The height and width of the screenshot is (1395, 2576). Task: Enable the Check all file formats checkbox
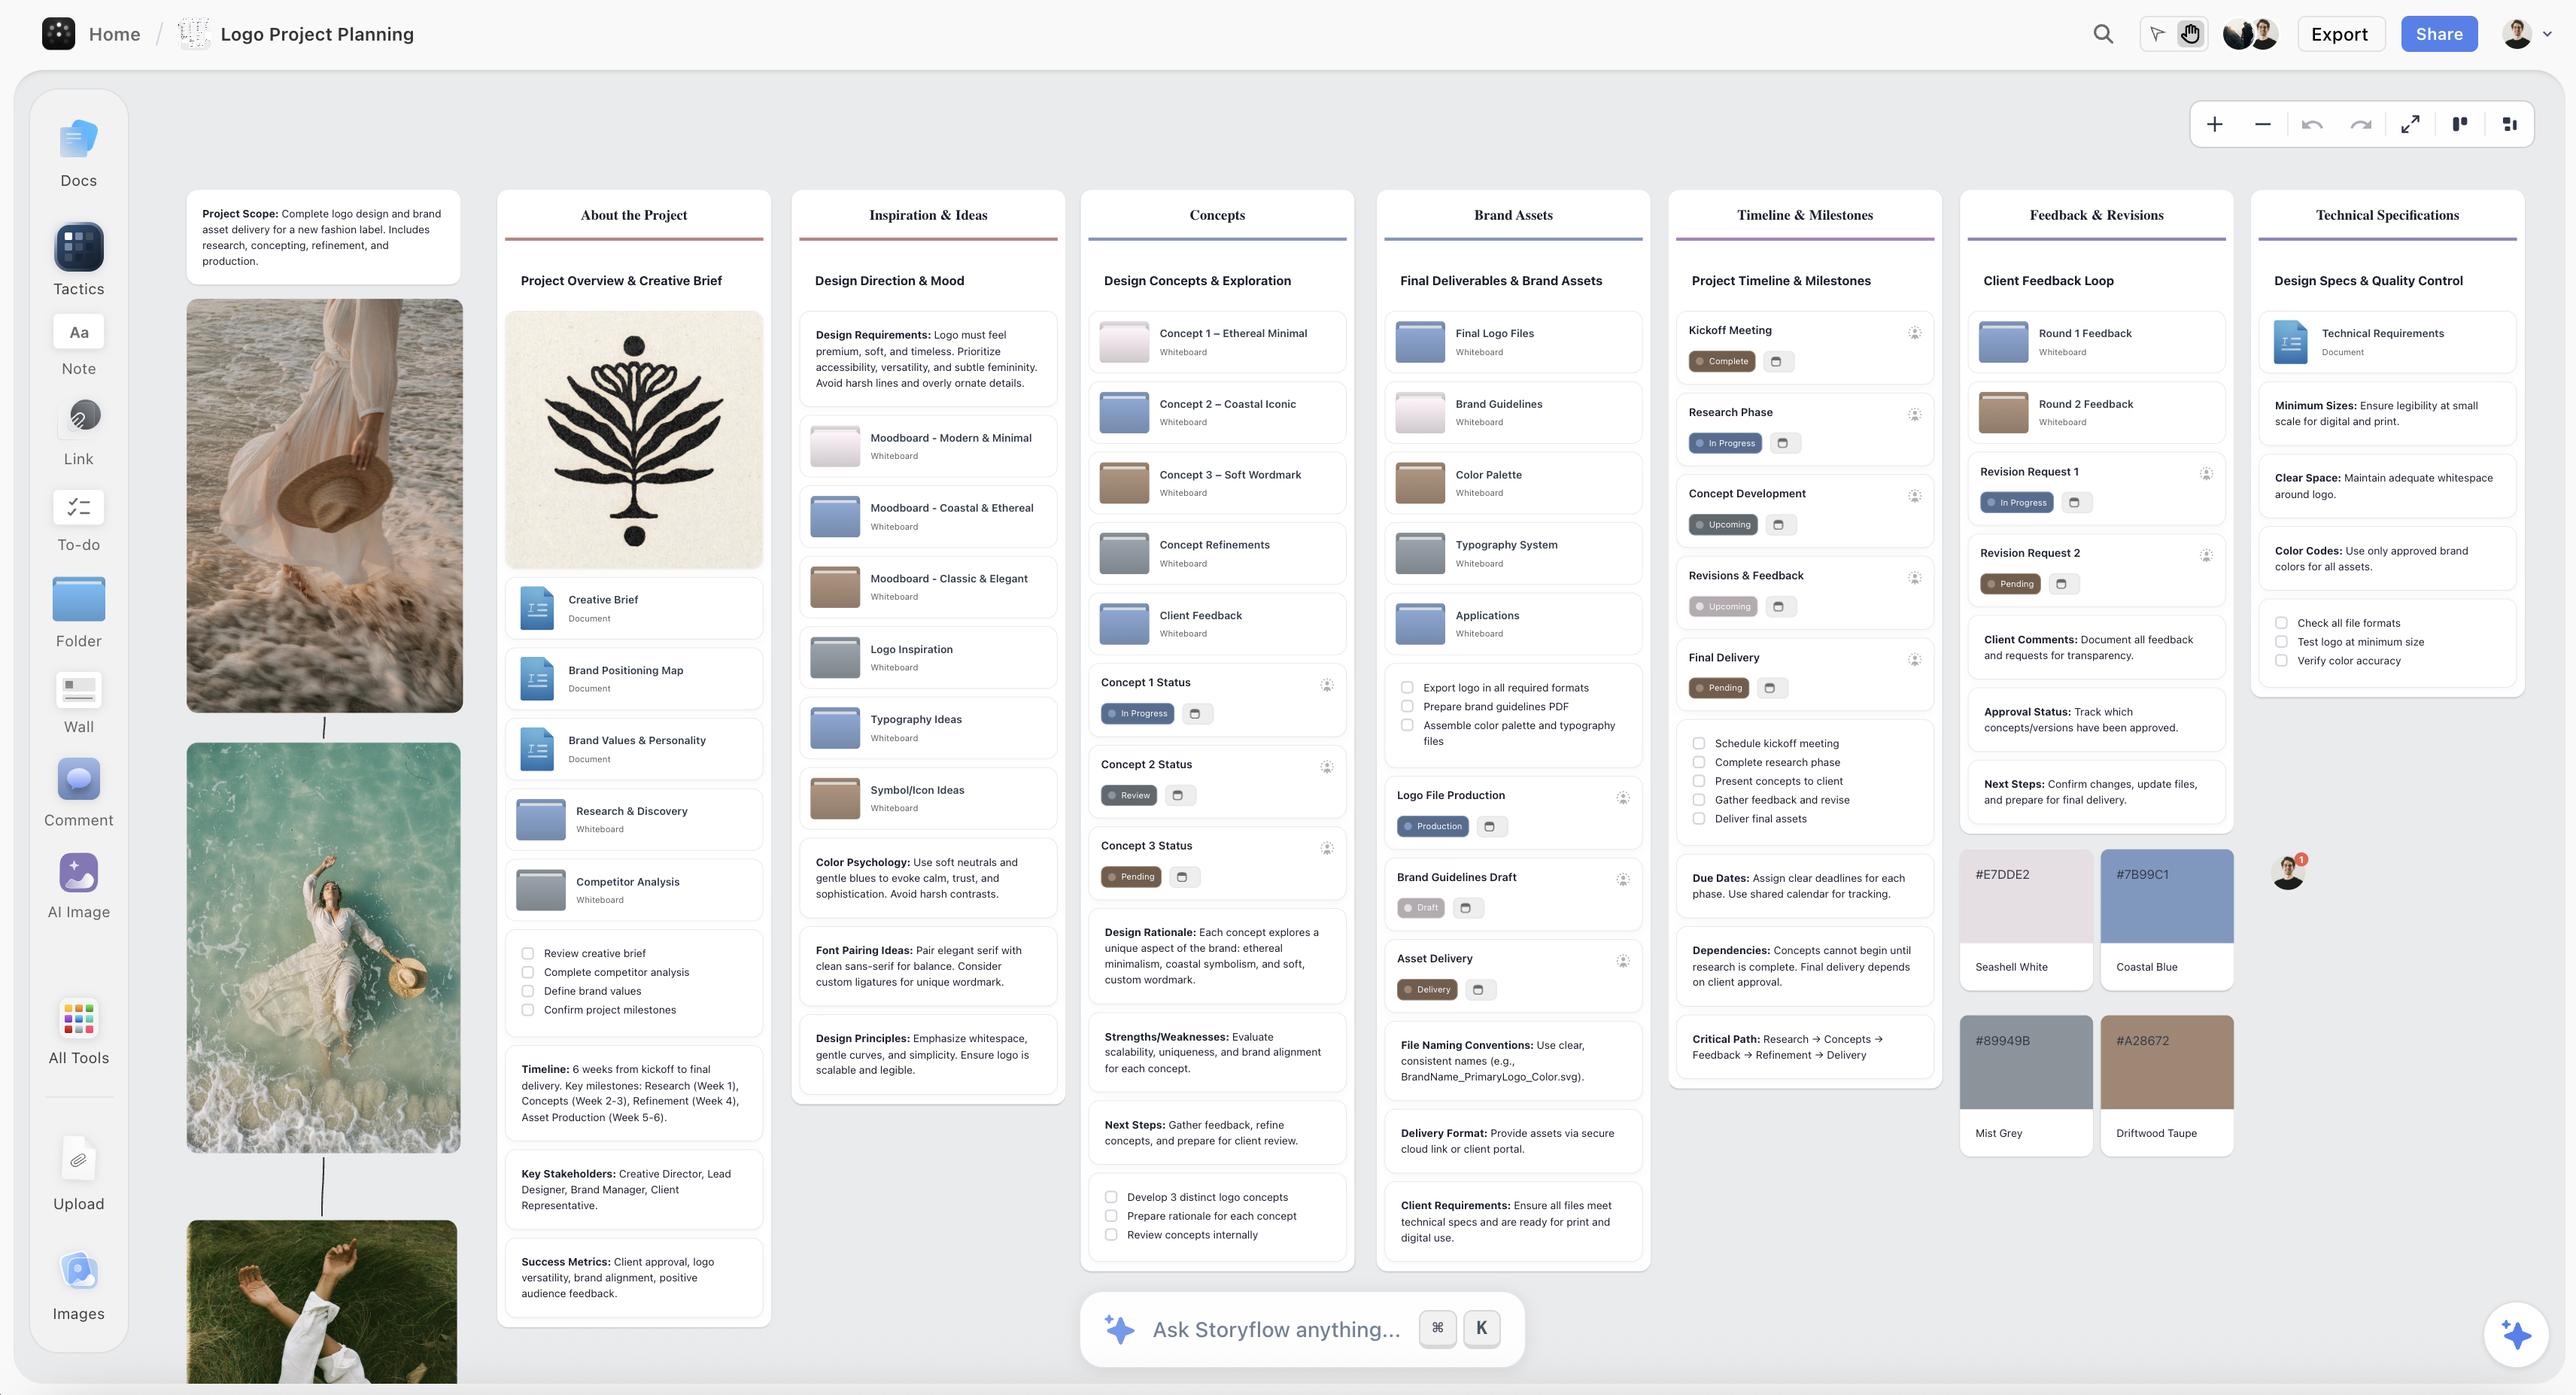coord(2281,622)
